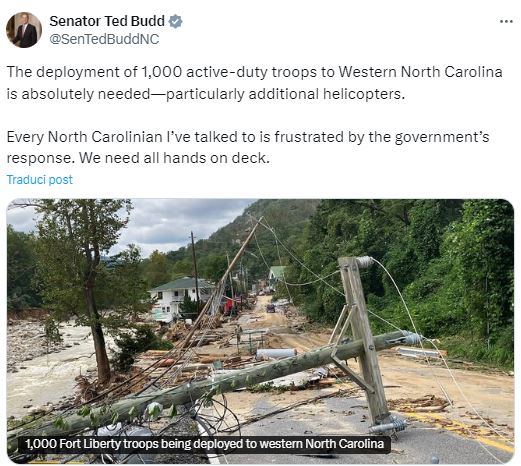The width and height of the screenshot is (521, 466).
Task: Click the Fort Liberty troops caption overlay
Action: click(x=204, y=444)
